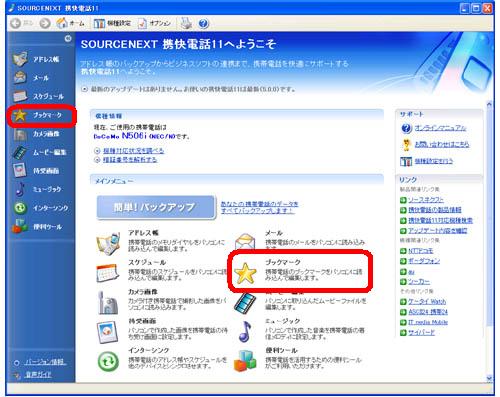This screenshot has height=397, width=500.
Task: Open カメラ画像 in the left sidebar
Action: tap(37, 134)
